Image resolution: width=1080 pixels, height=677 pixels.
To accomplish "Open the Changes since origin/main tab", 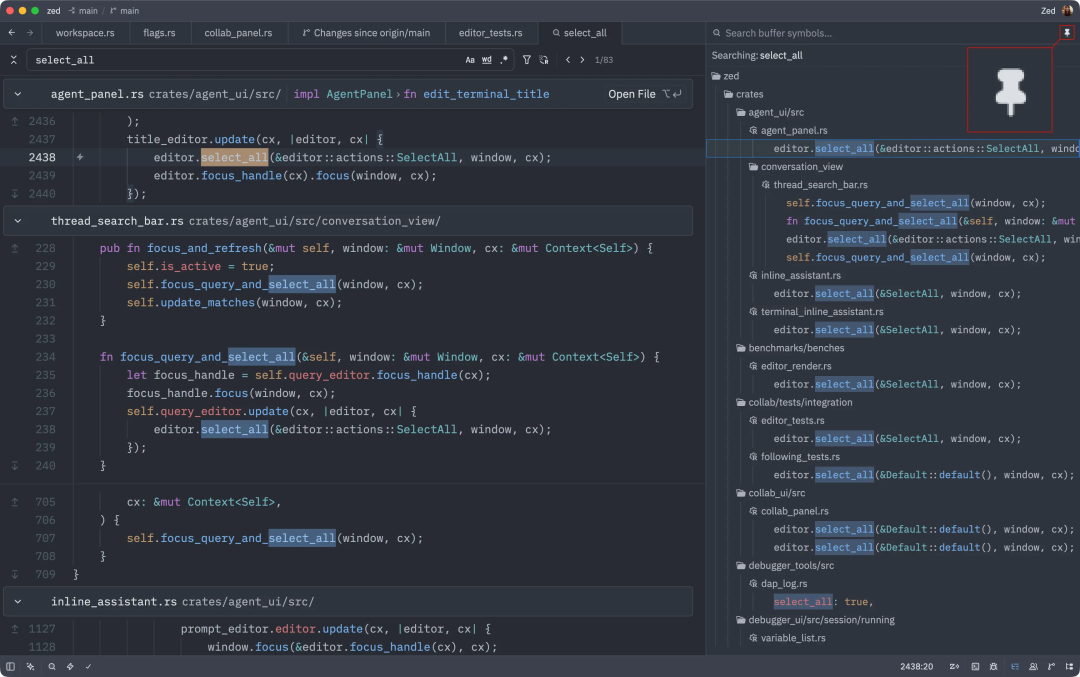I will tap(366, 32).
